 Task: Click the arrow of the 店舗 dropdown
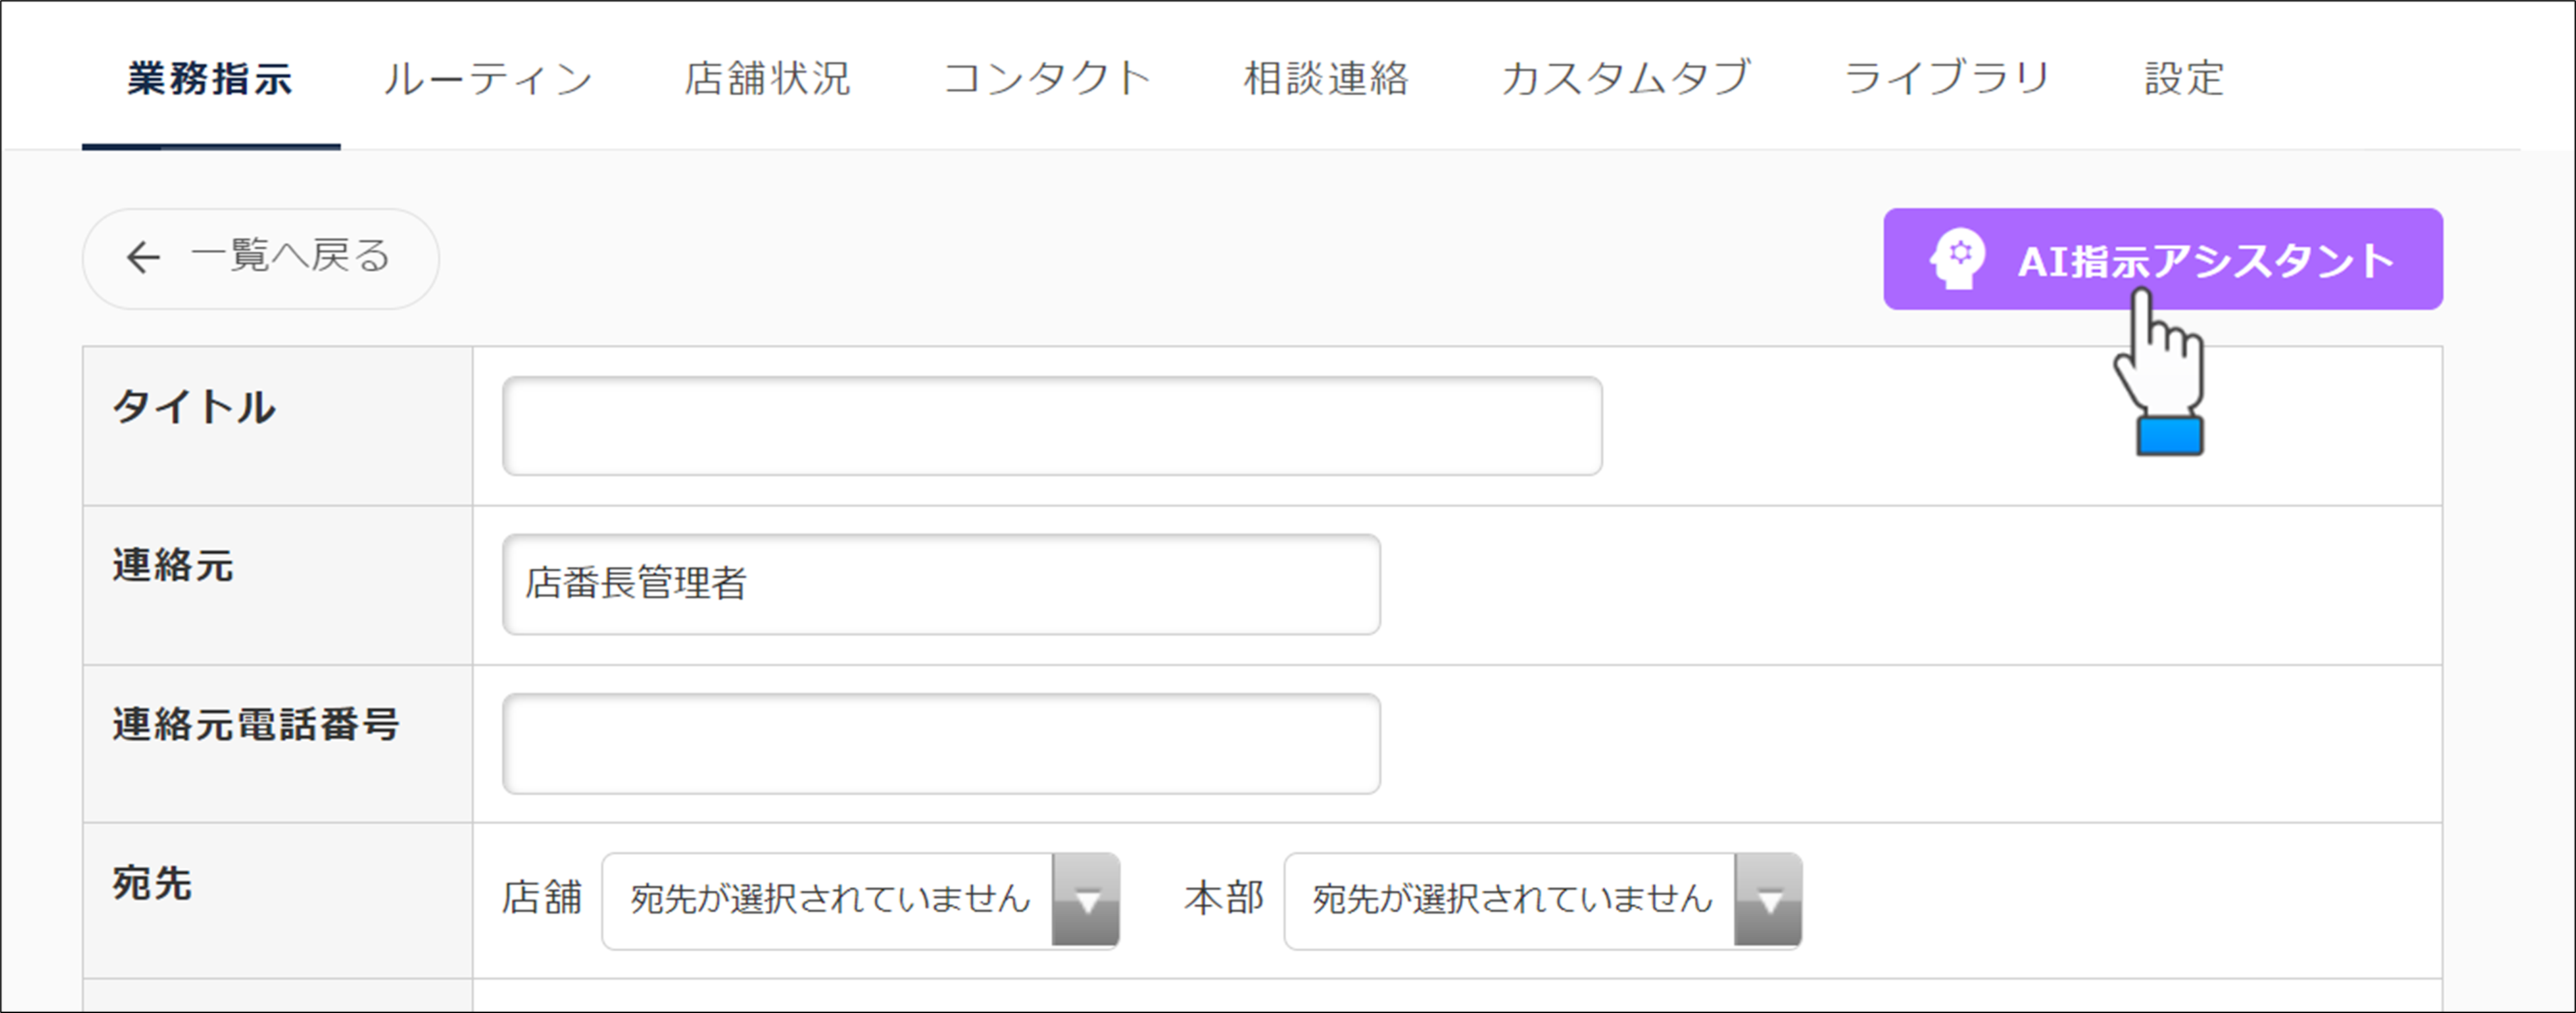click(x=1085, y=900)
